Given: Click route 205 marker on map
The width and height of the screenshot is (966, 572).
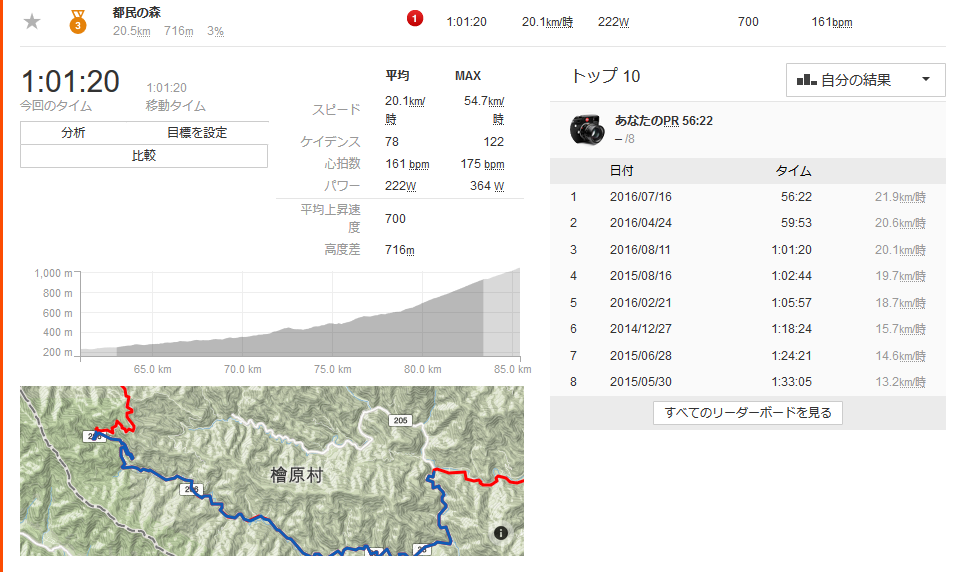Looking at the screenshot, I should point(400,420).
